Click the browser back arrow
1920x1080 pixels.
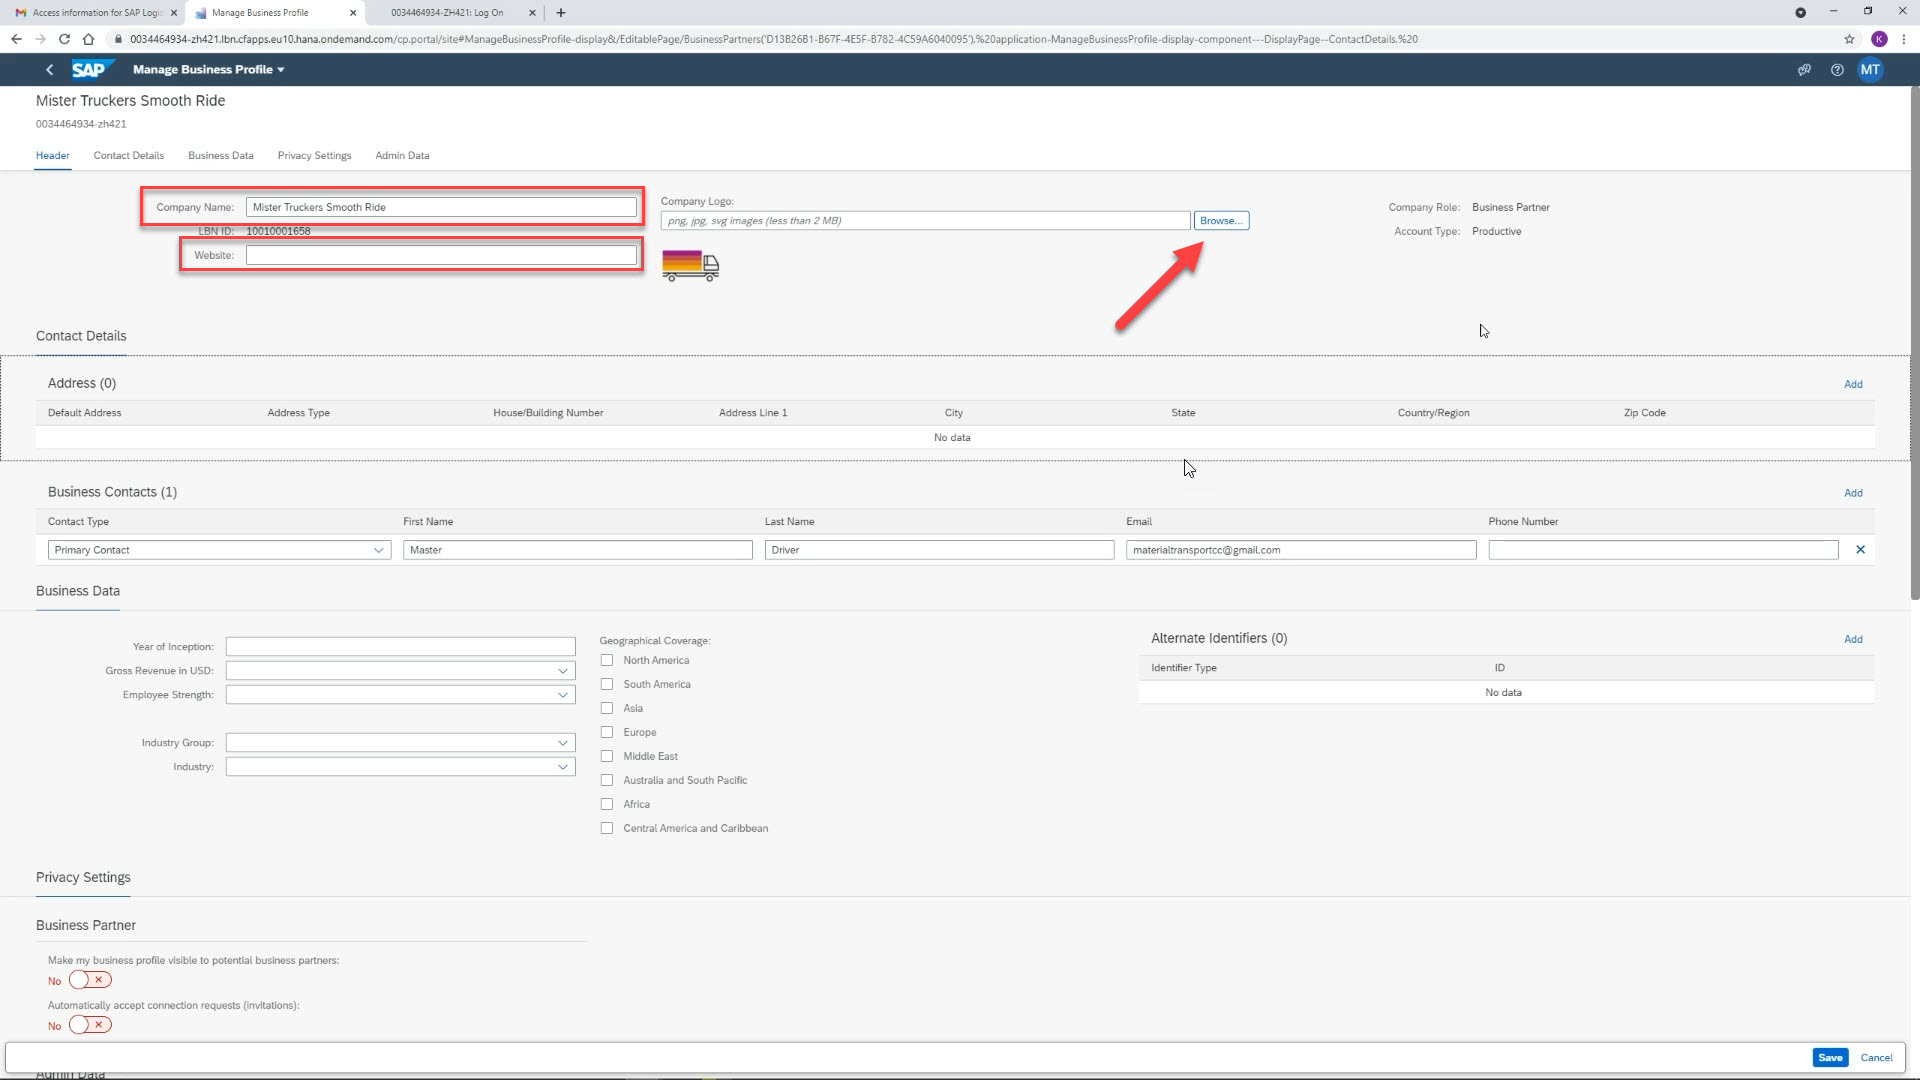point(16,39)
